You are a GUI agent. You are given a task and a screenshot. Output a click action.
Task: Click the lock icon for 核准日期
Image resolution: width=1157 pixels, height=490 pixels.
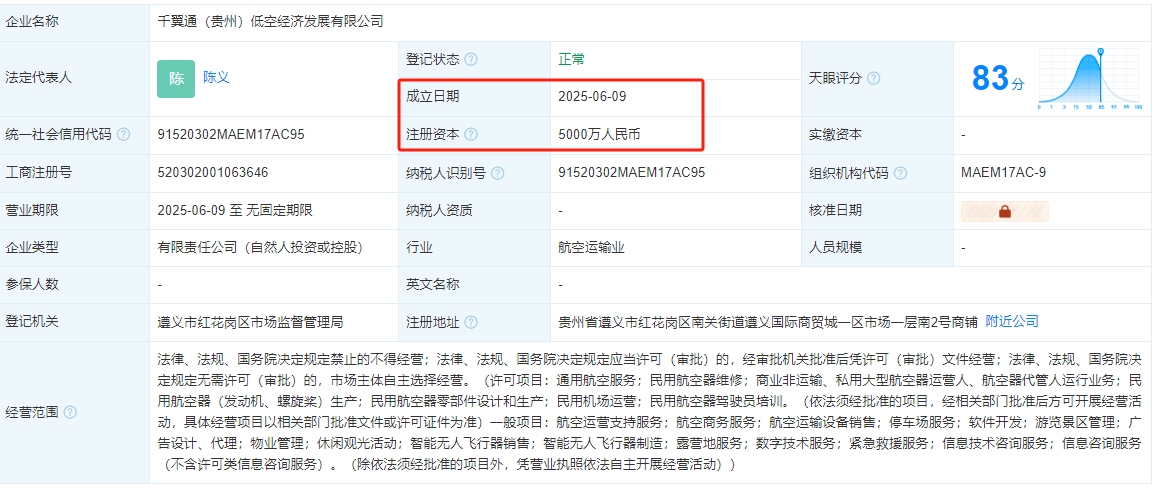tap(1004, 211)
